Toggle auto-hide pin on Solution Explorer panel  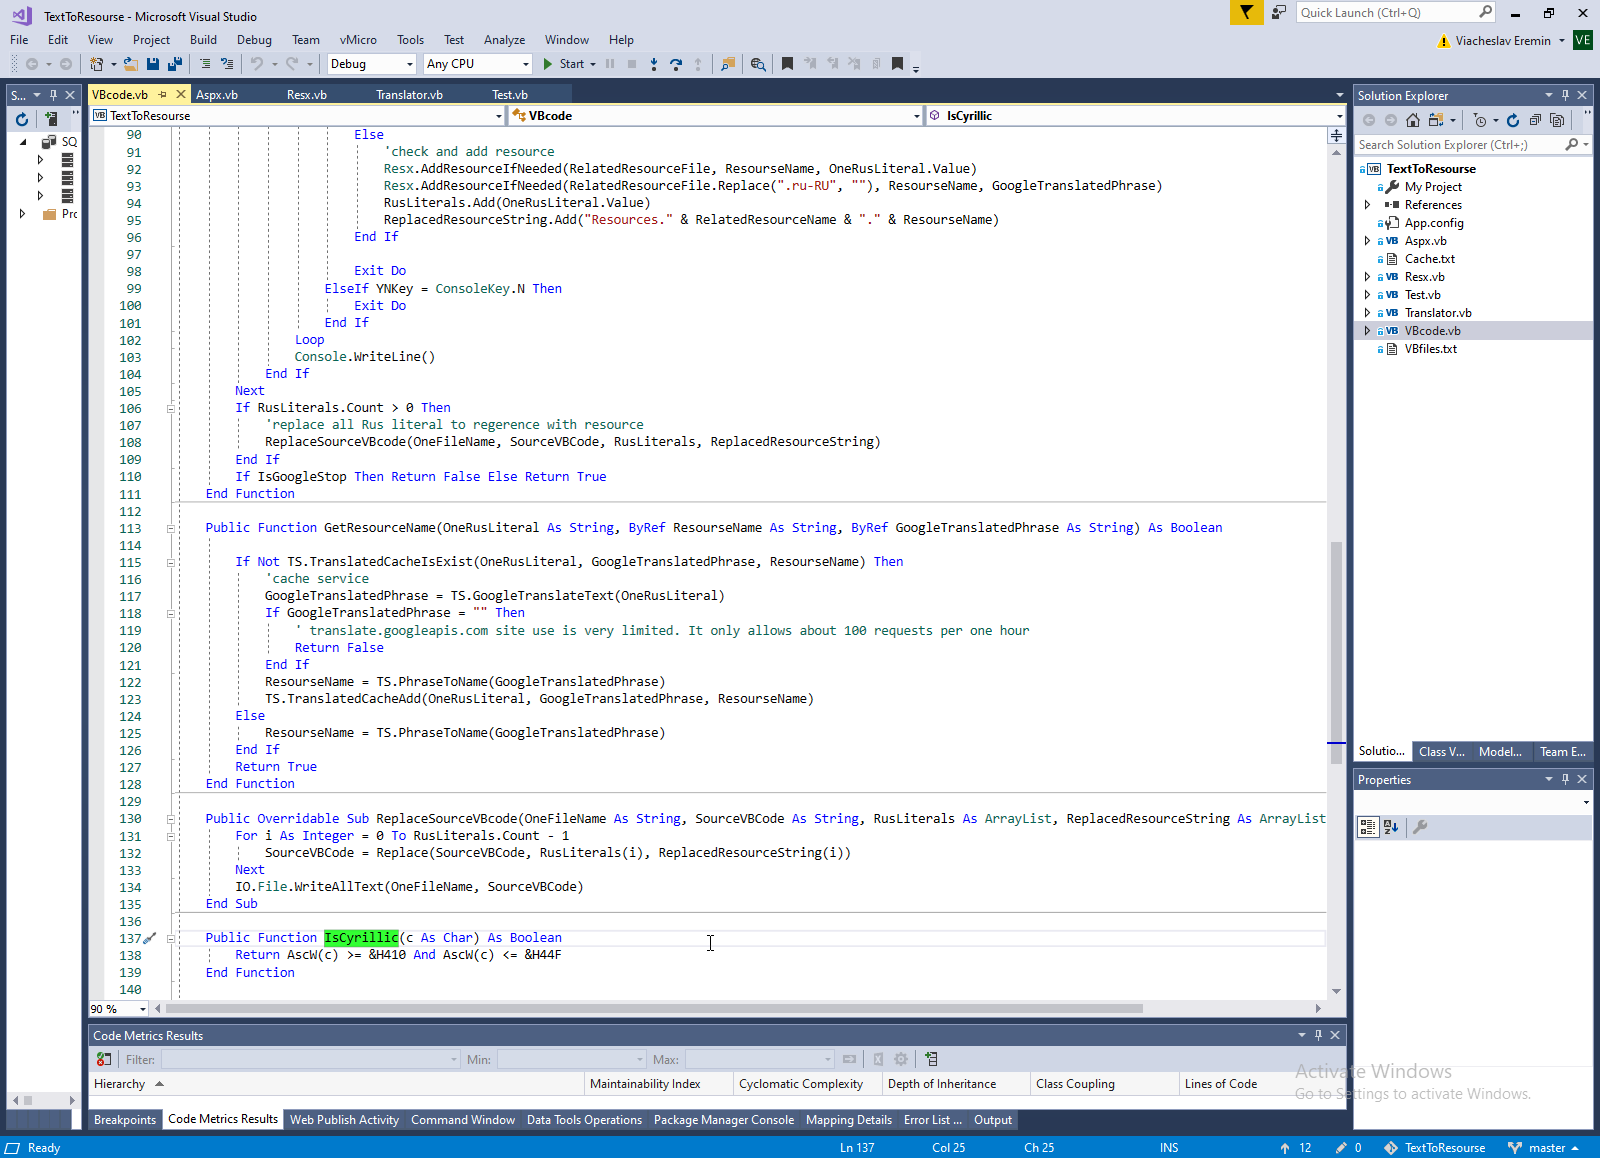coord(1565,95)
